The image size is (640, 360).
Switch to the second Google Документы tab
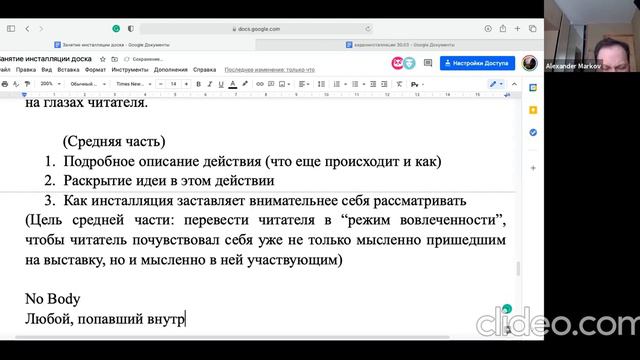pos(400,45)
